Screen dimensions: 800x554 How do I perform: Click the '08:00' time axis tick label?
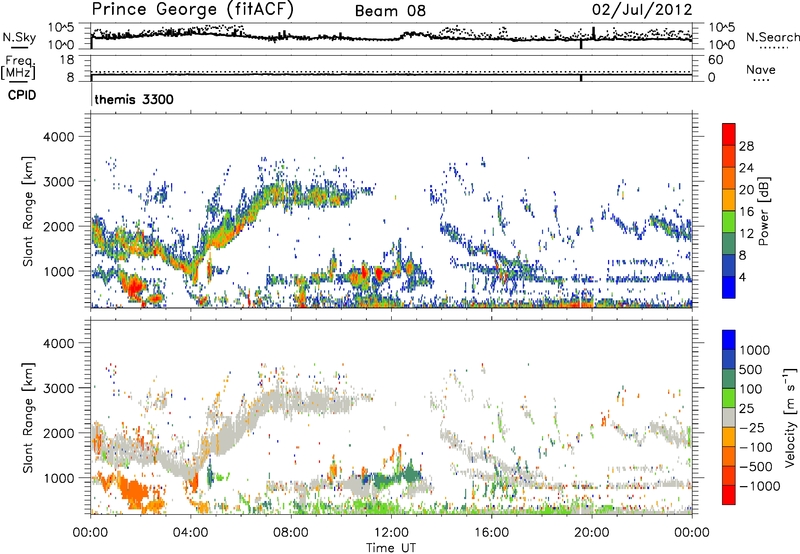point(291,533)
